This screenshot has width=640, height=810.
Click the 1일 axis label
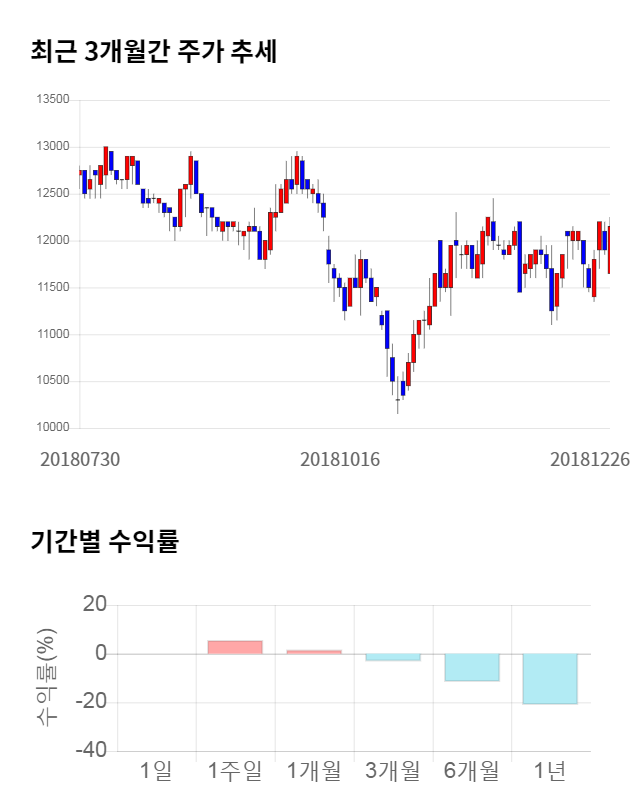(x=156, y=771)
